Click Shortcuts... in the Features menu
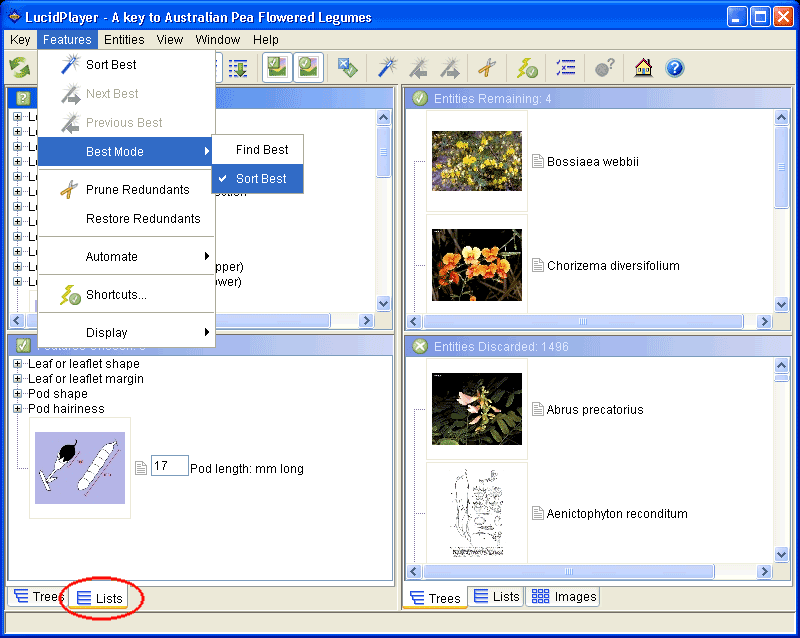 (116, 295)
